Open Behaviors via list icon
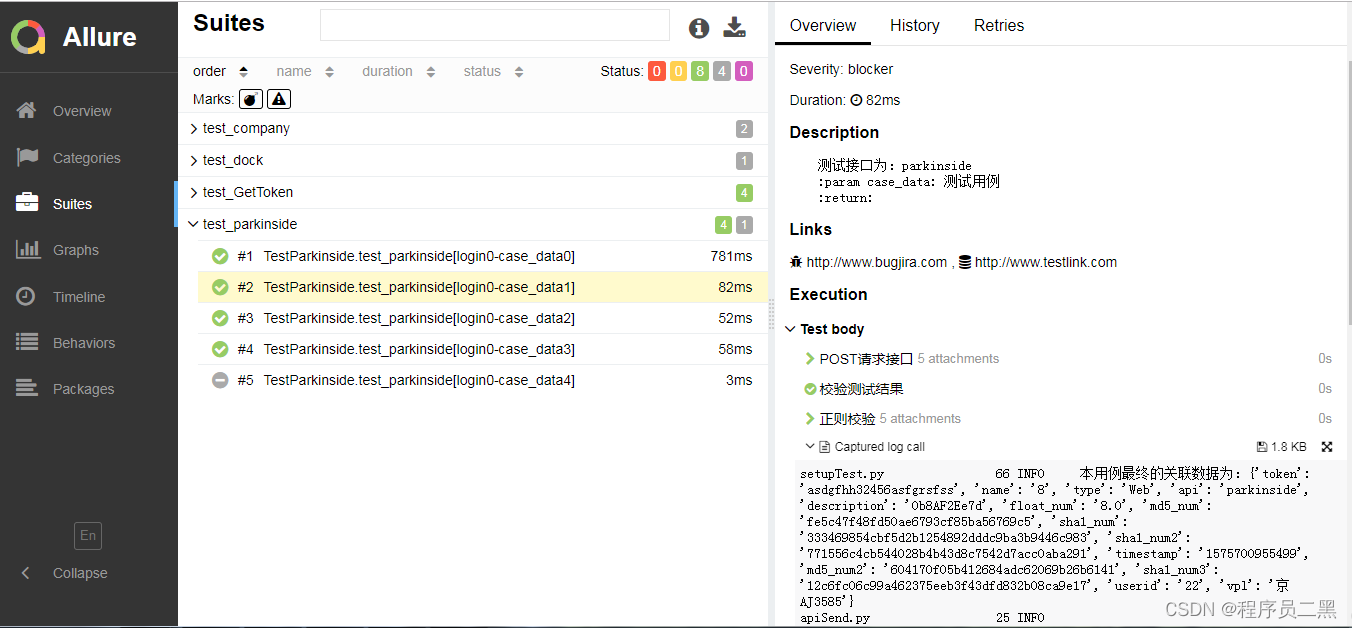The height and width of the screenshot is (628, 1352). click(27, 342)
